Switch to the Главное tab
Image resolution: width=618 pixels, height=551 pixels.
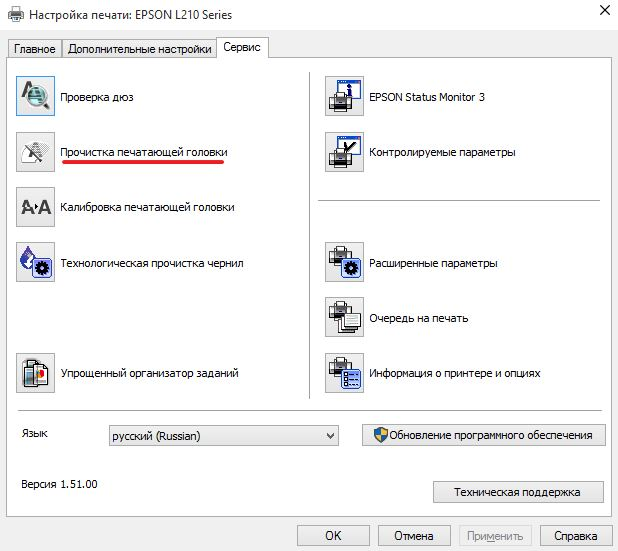[x=35, y=49]
